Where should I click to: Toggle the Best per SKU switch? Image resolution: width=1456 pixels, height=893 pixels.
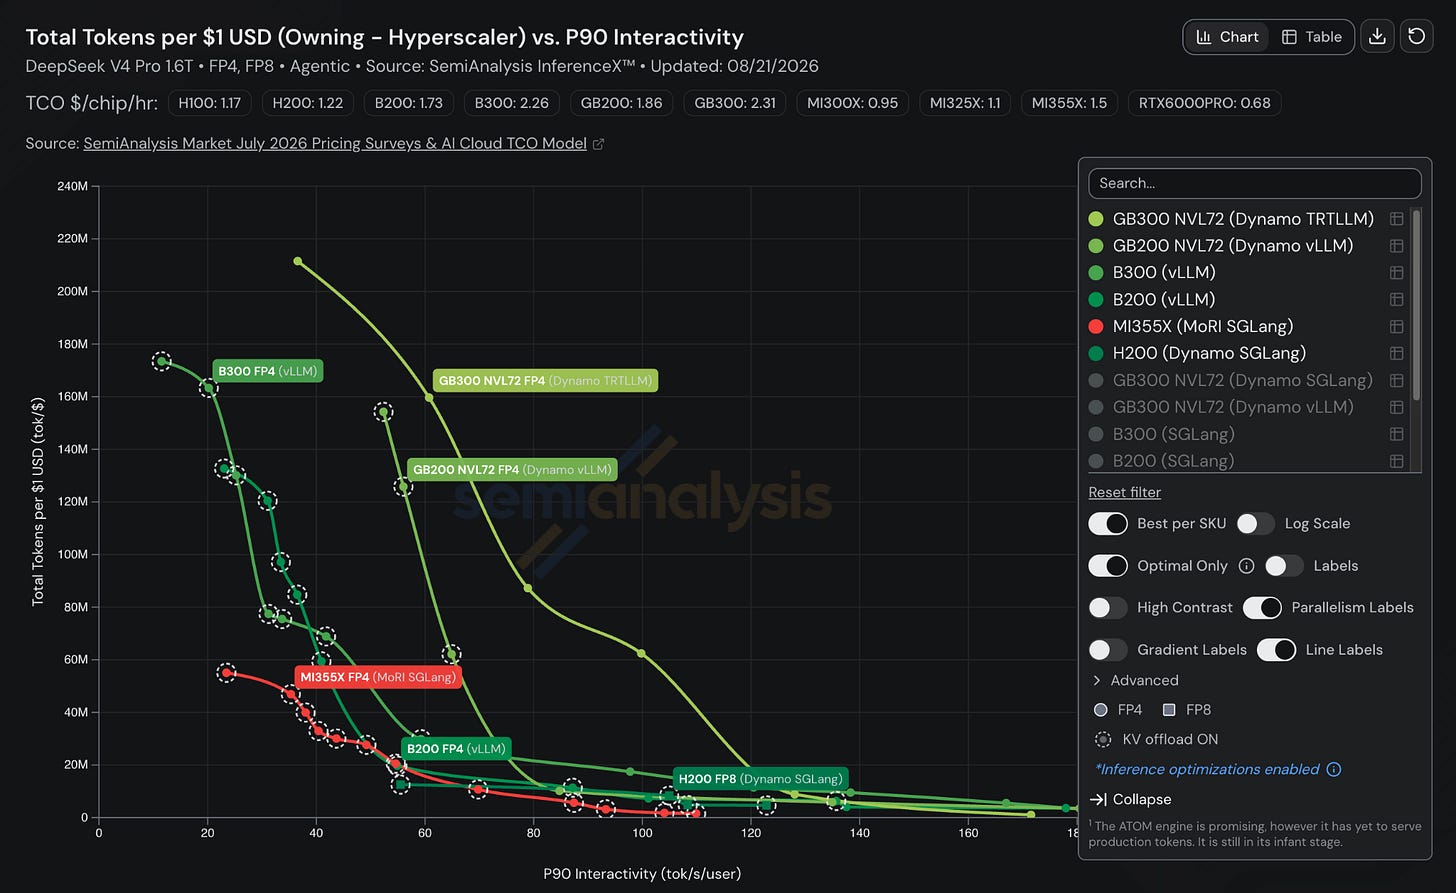(x=1108, y=524)
